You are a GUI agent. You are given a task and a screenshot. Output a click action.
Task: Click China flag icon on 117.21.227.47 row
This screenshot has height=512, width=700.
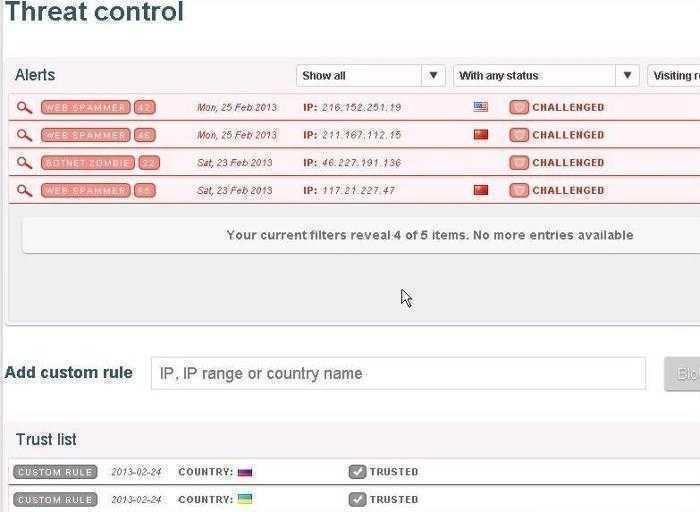click(481, 190)
